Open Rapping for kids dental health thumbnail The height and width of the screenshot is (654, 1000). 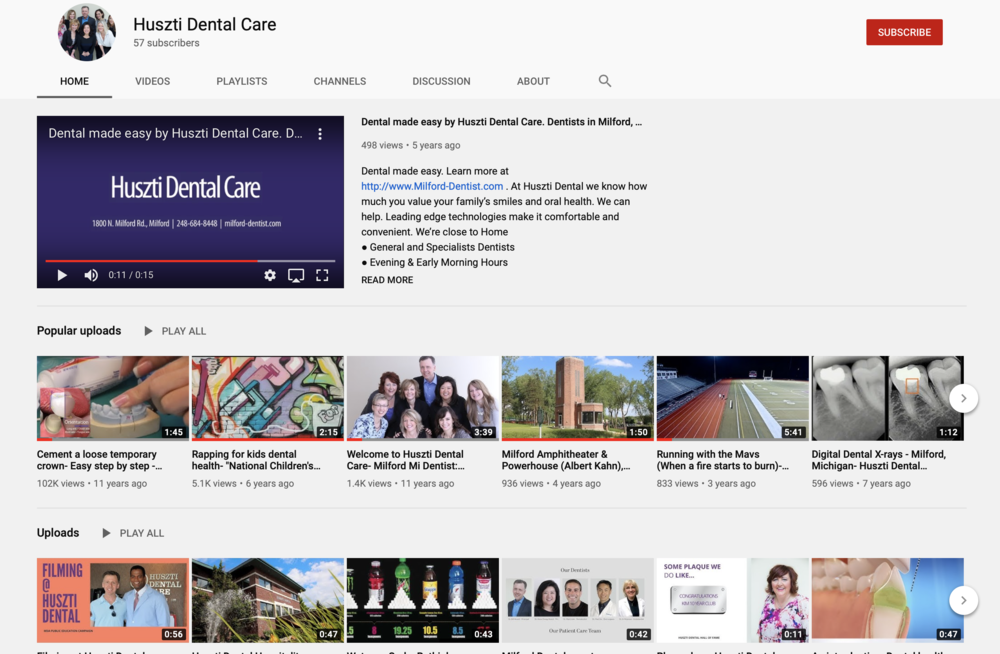268,398
